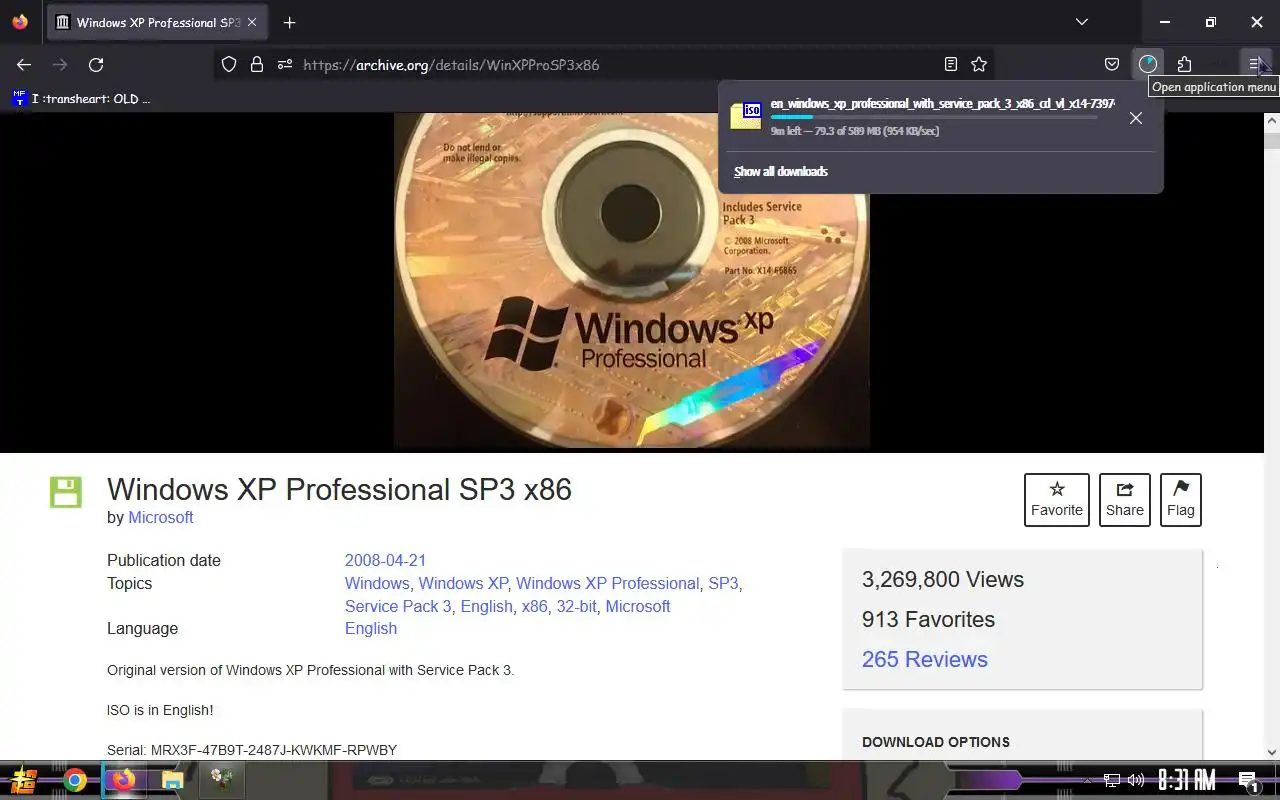Open the Firefox application menu
The height and width of the screenshot is (800, 1280).
[1255, 64]
